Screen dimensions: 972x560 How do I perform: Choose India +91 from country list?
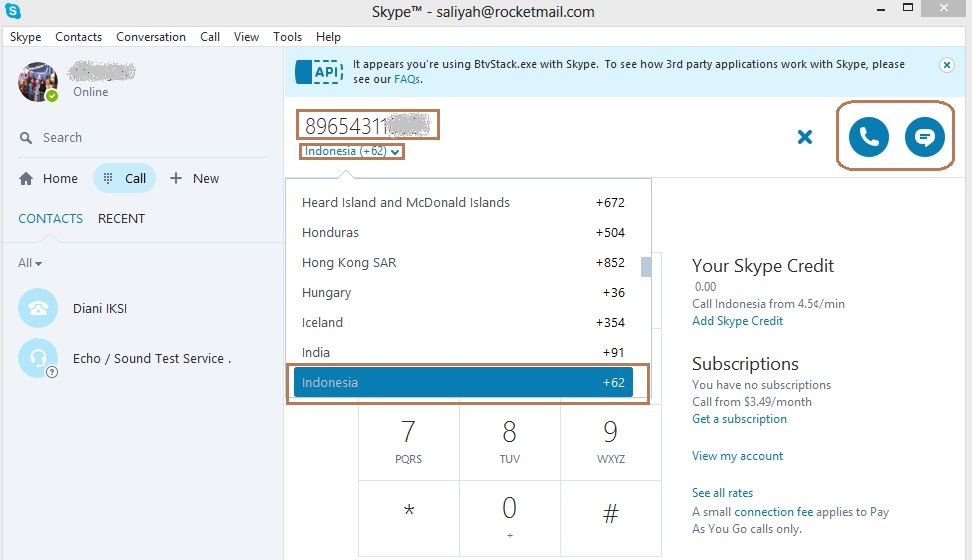[x=463, y=352]
